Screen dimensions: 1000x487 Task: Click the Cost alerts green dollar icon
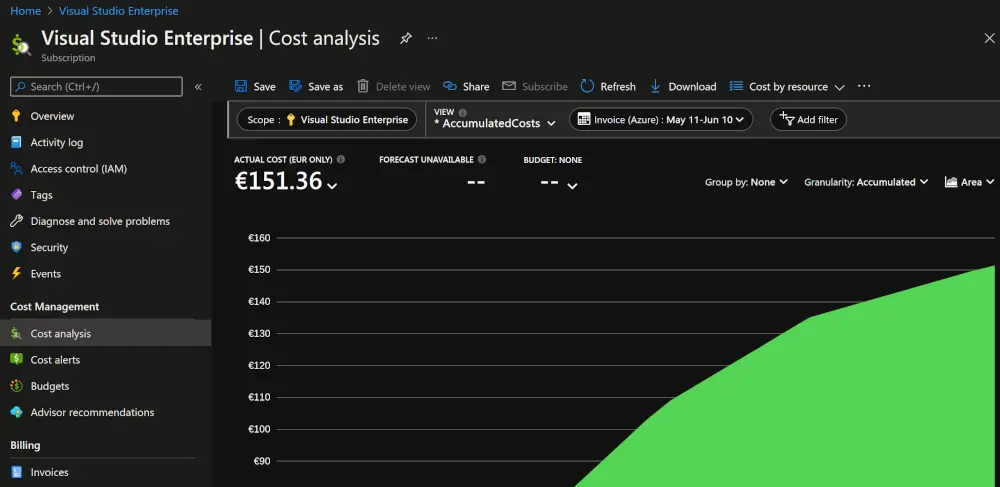point(17,360)
